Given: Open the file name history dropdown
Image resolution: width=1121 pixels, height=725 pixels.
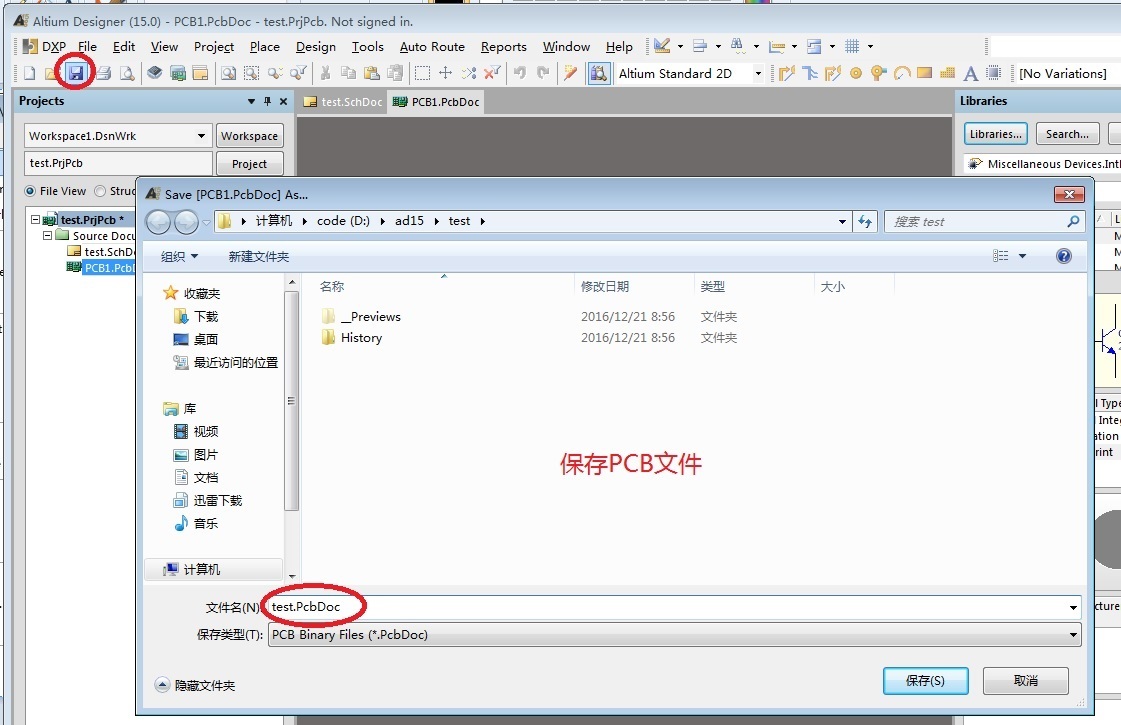Looking at the screenshot, I should pyautogui.click(x=1073, y=608).
